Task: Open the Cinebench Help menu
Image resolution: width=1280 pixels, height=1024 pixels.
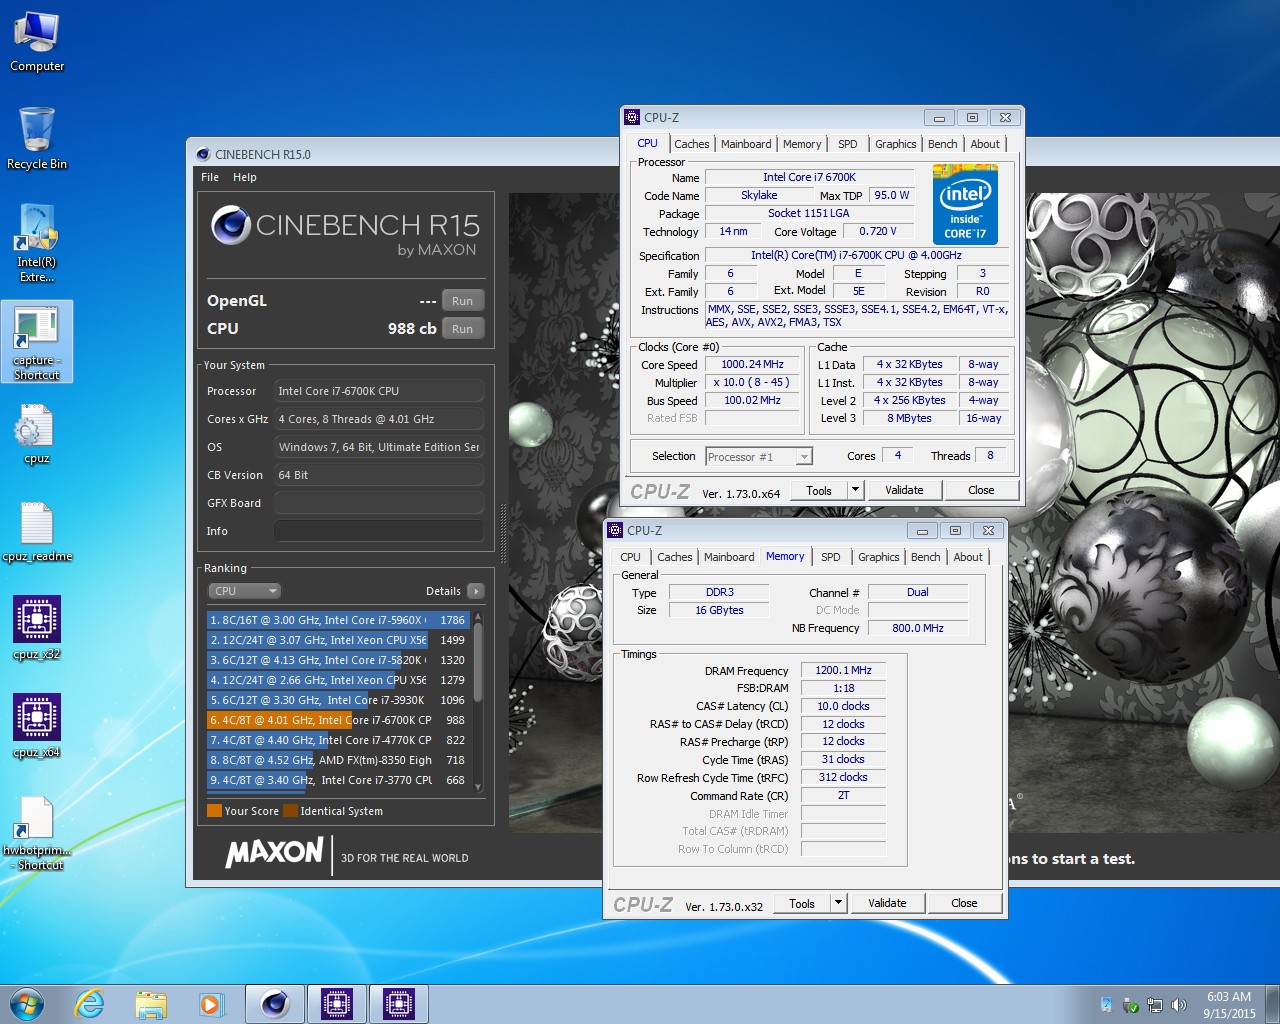Action: click(245, 177)
